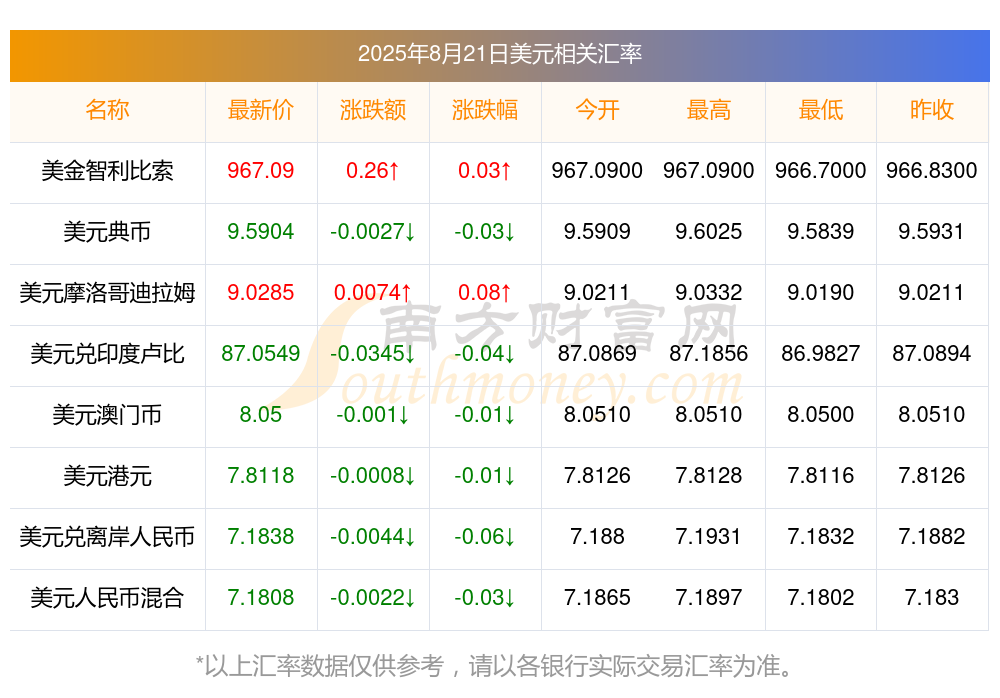
Task: Click the highest value '87.1856'
Action: point(709,353)
